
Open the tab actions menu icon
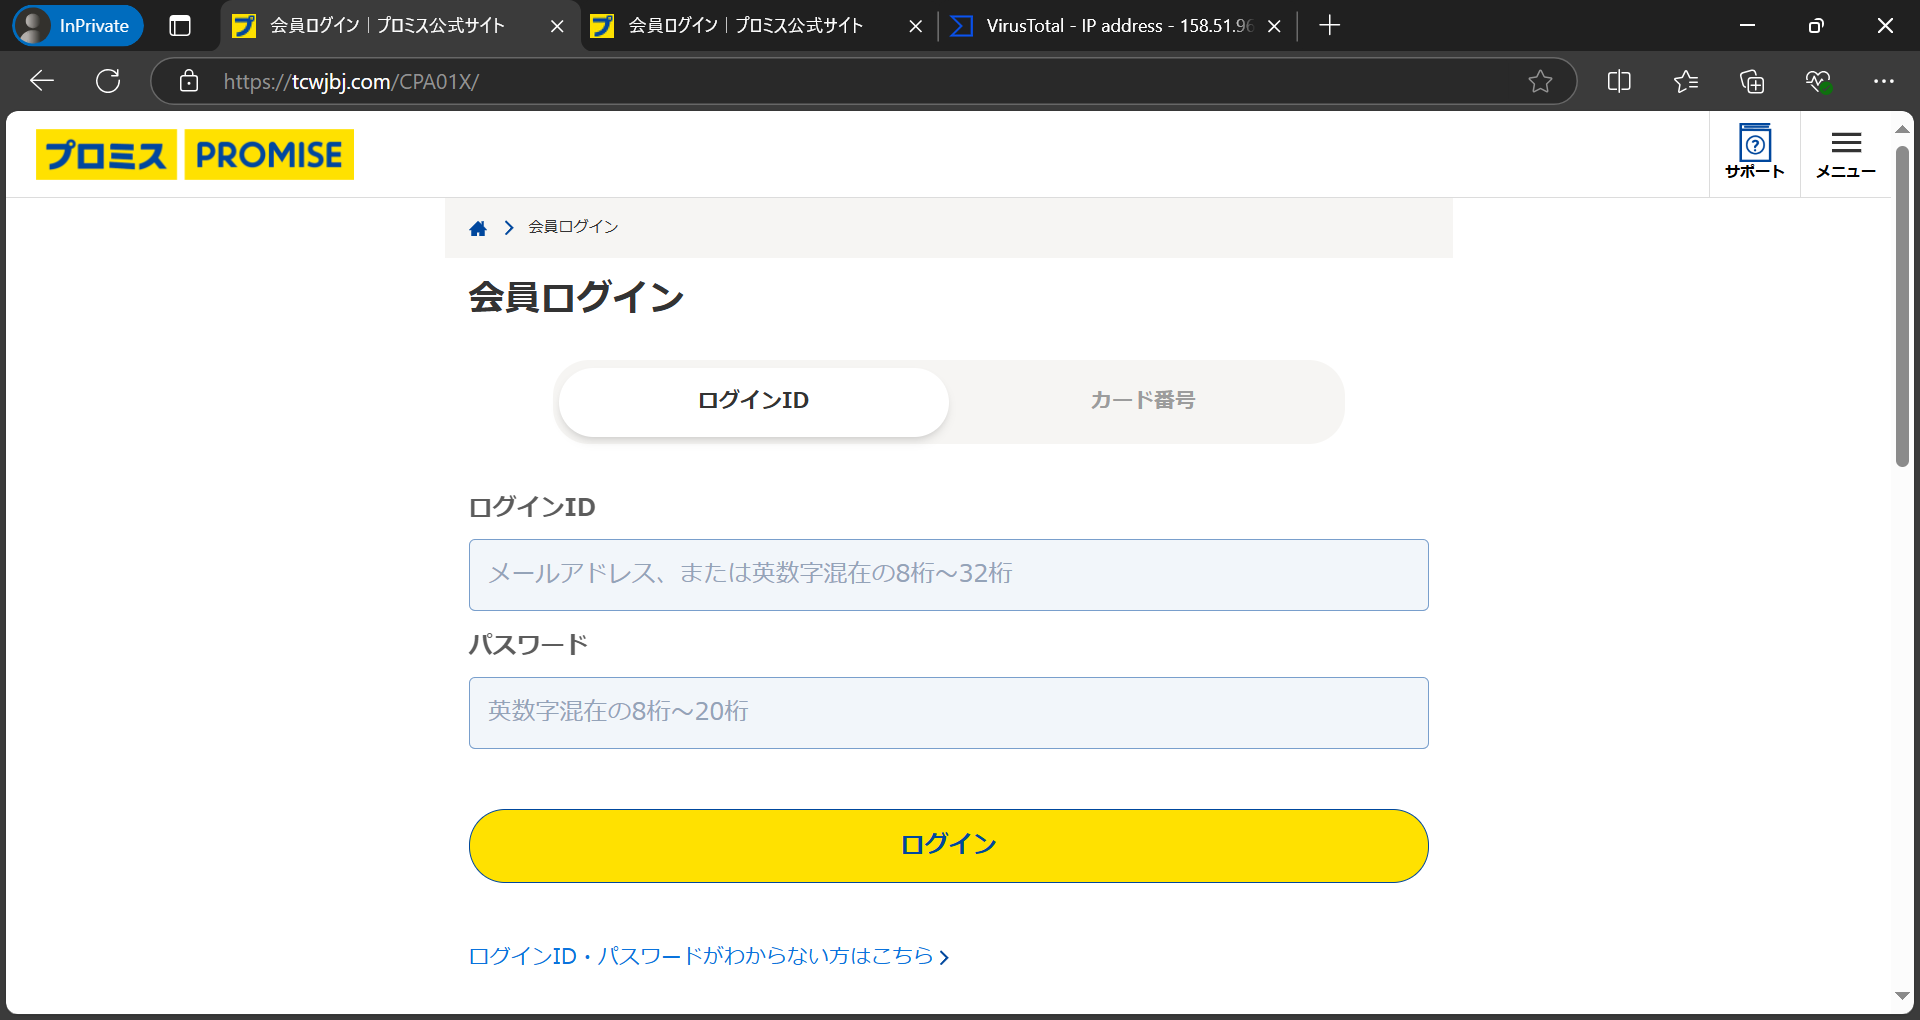pos(180,26)
